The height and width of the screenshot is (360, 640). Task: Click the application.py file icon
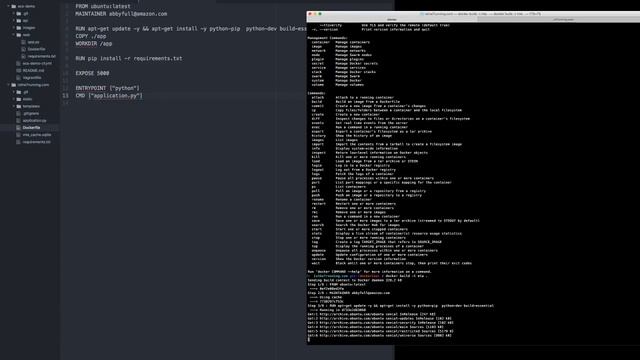pyautogui.click(x=18, y=120)
